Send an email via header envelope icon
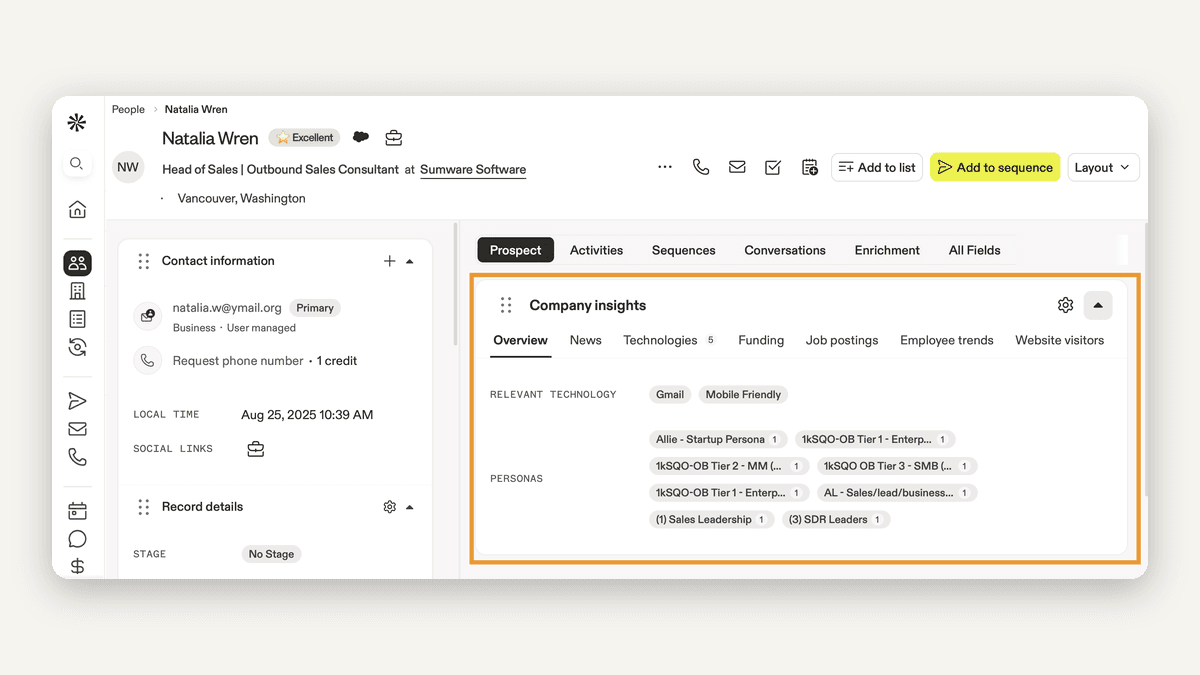Viewport: 1200px width, 675px height. [737, 167]
